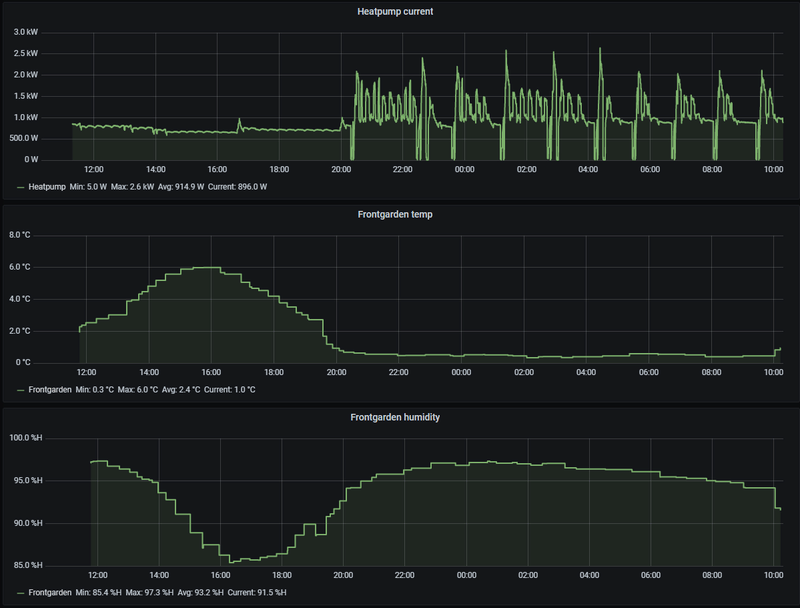Screen dimensions: 800x608
Task: Click 'Current: 896.0 W' legend value
Action: click(x=237, y=187)
